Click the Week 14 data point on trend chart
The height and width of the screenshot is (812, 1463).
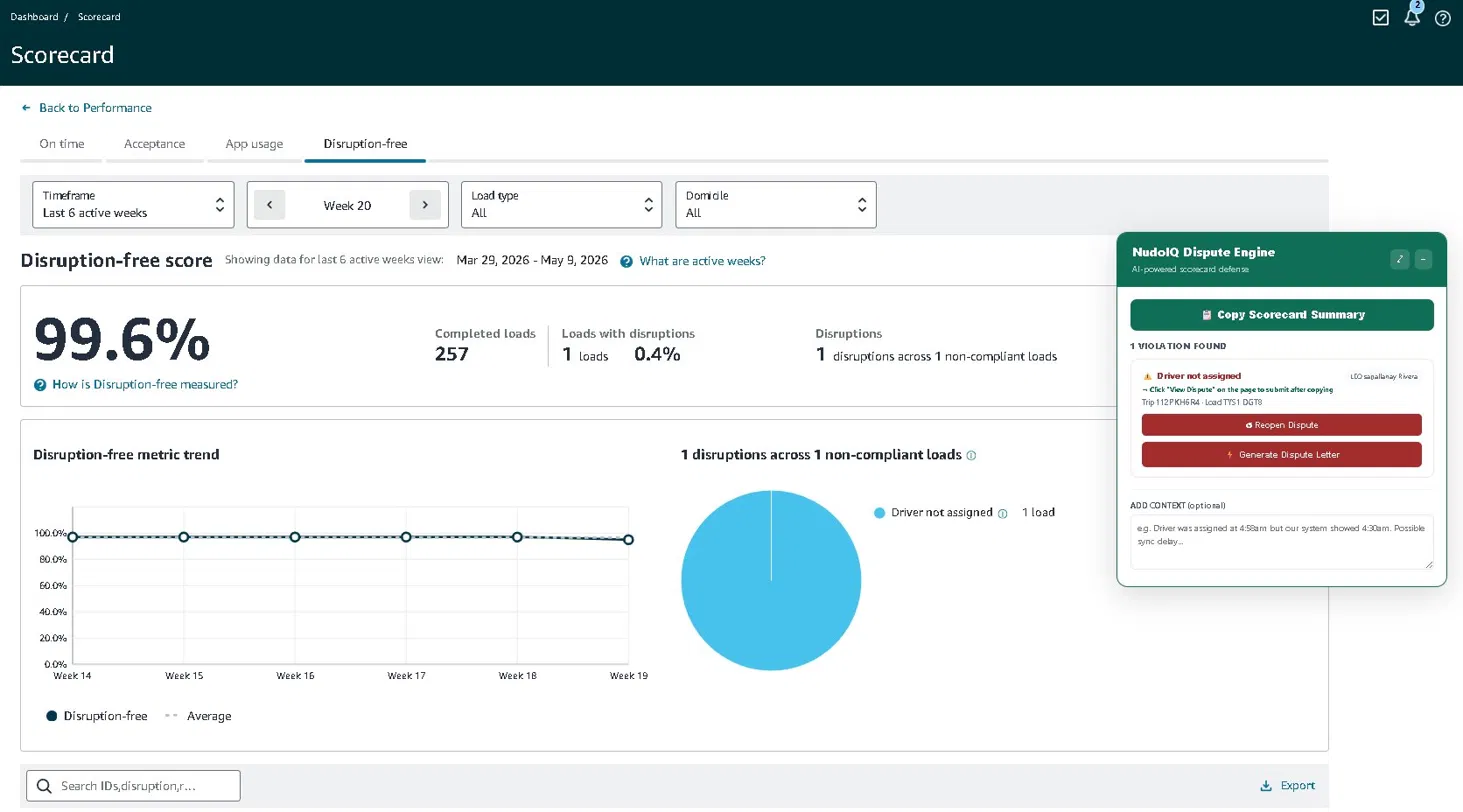tap(72, 537)
